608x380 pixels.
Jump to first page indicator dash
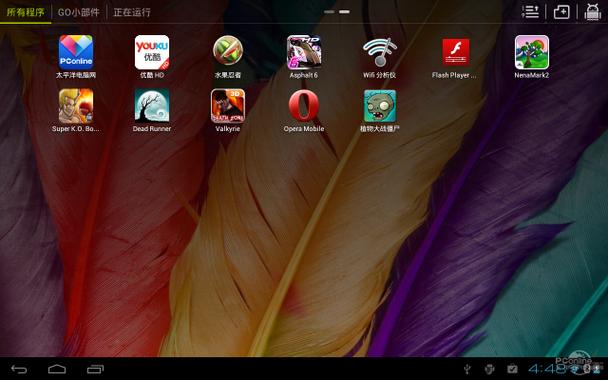pos(329,12)
